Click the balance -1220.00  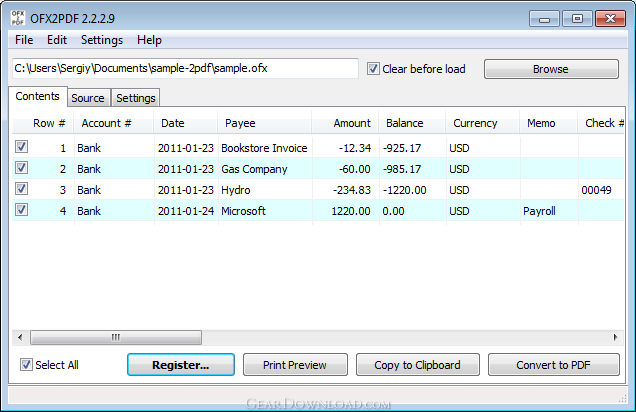404,190
